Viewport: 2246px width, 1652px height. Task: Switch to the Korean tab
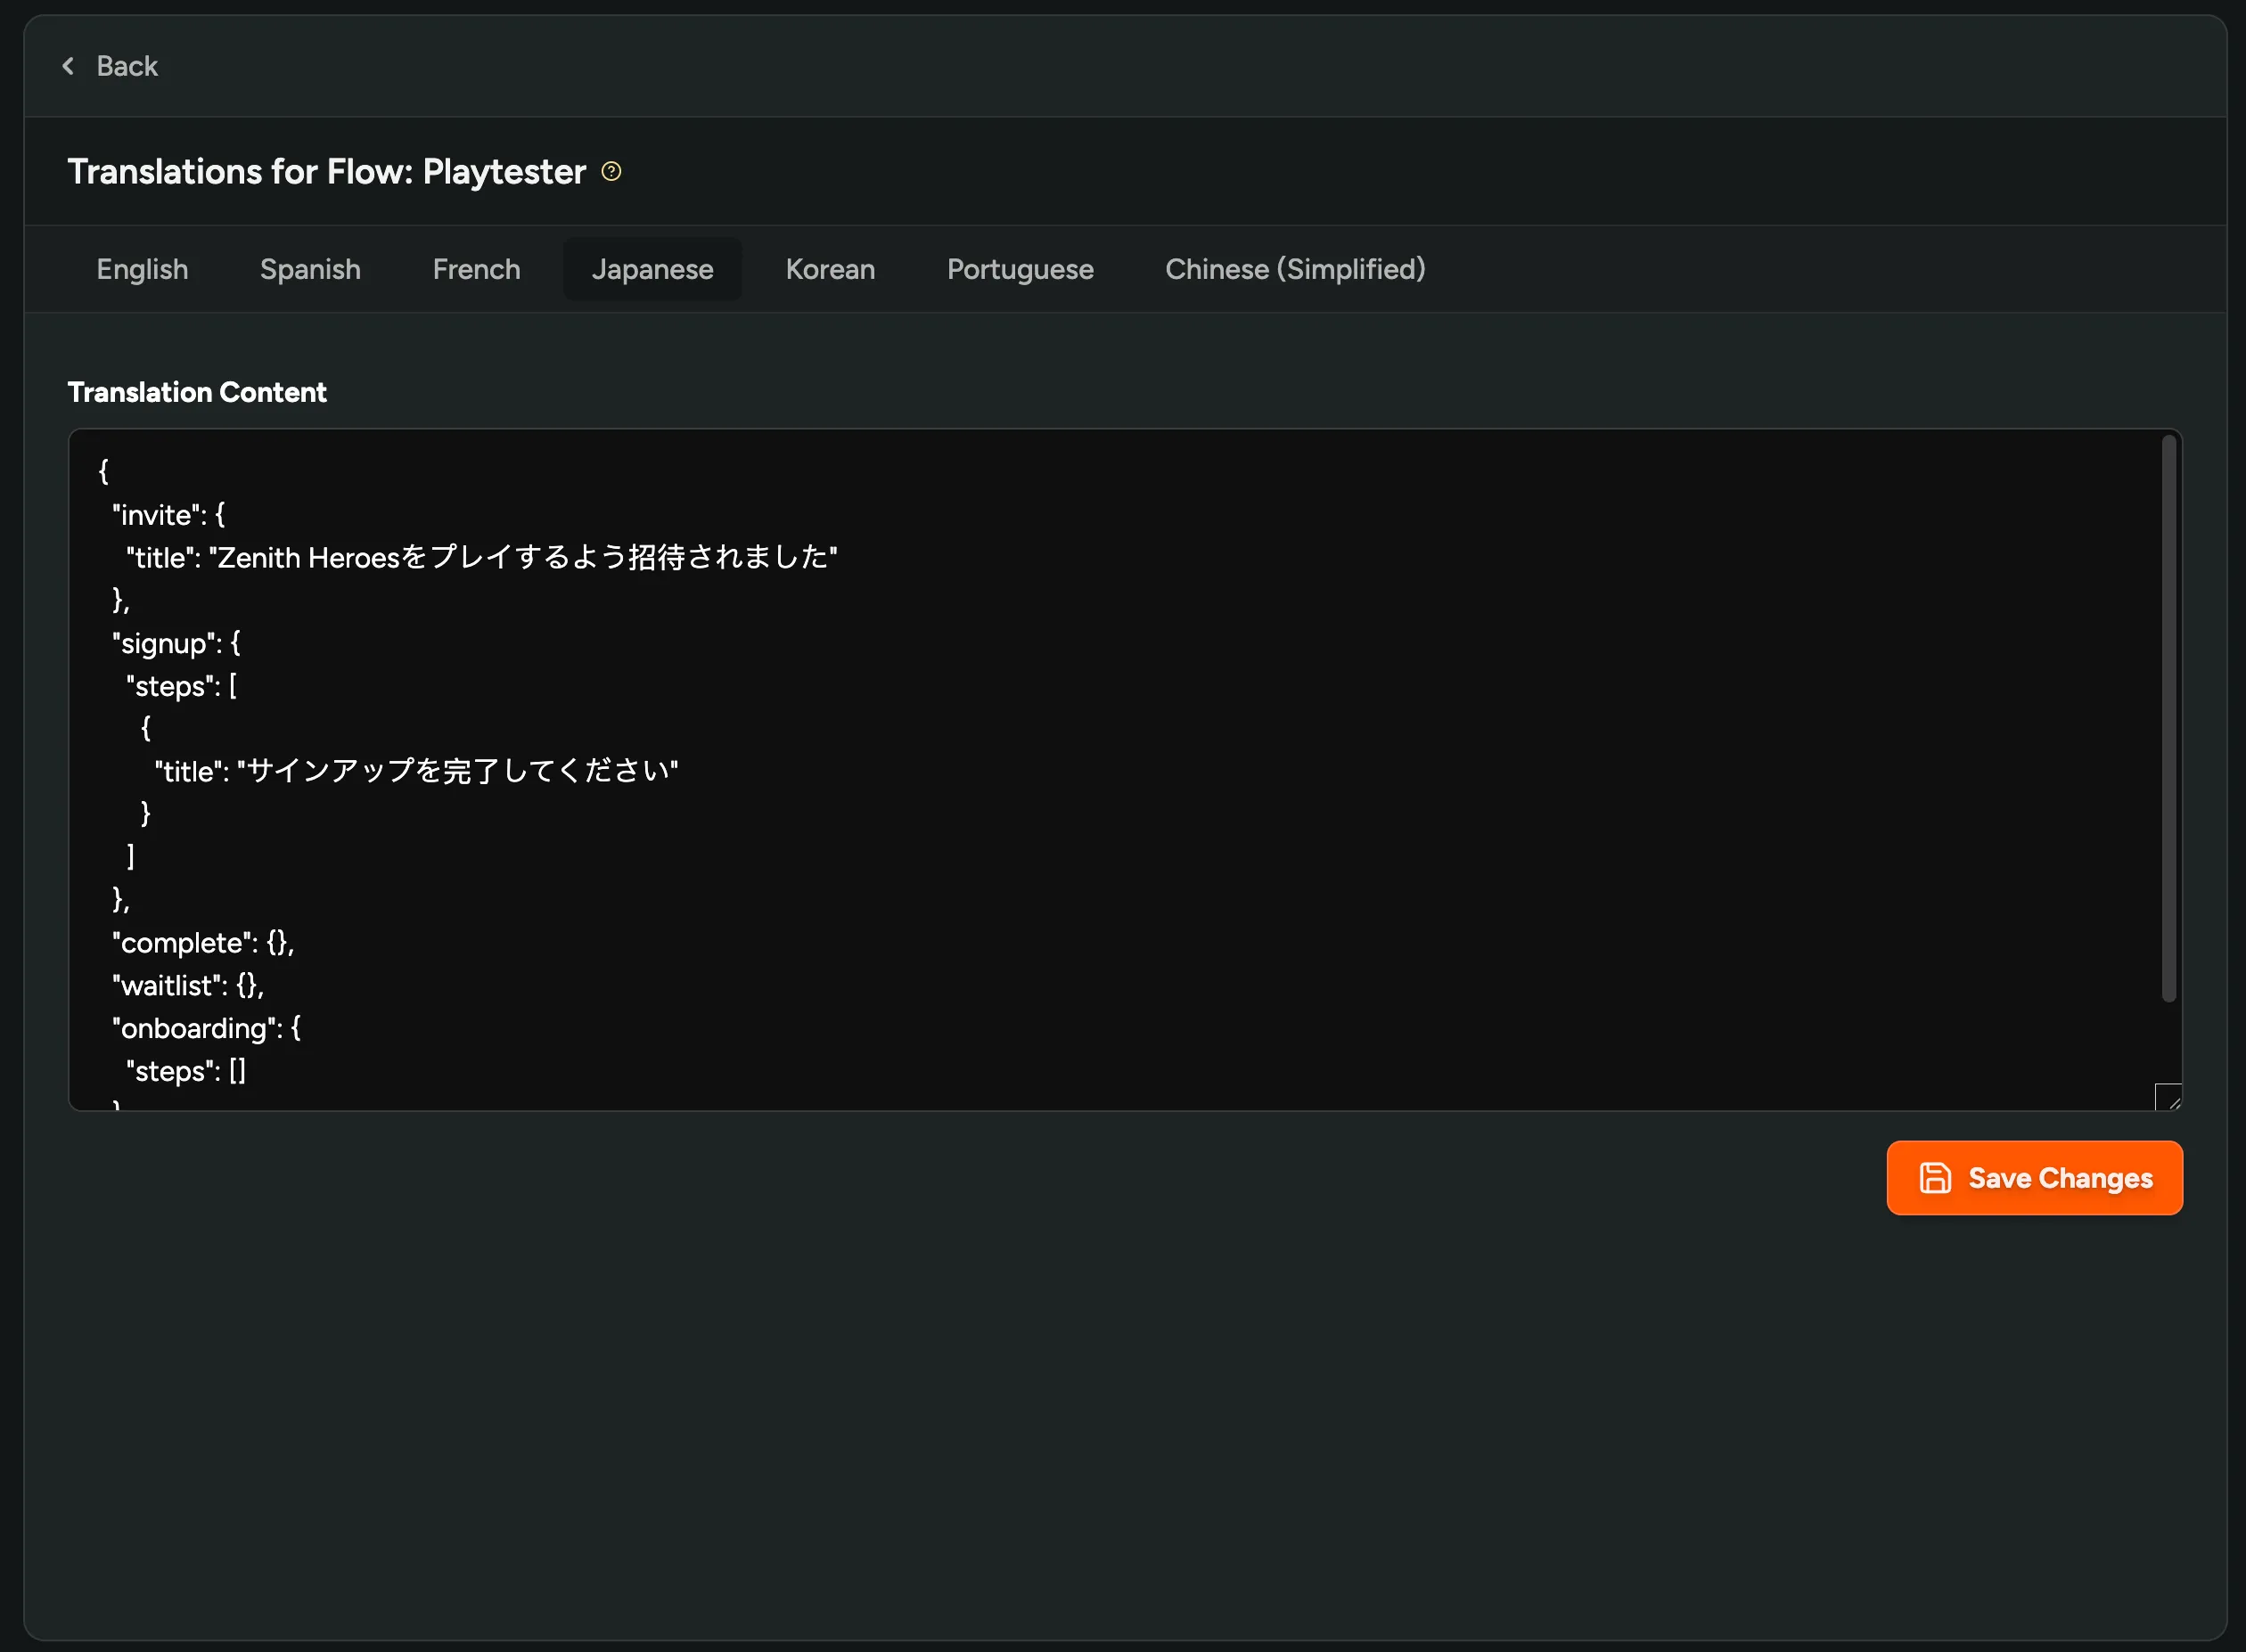830,269
